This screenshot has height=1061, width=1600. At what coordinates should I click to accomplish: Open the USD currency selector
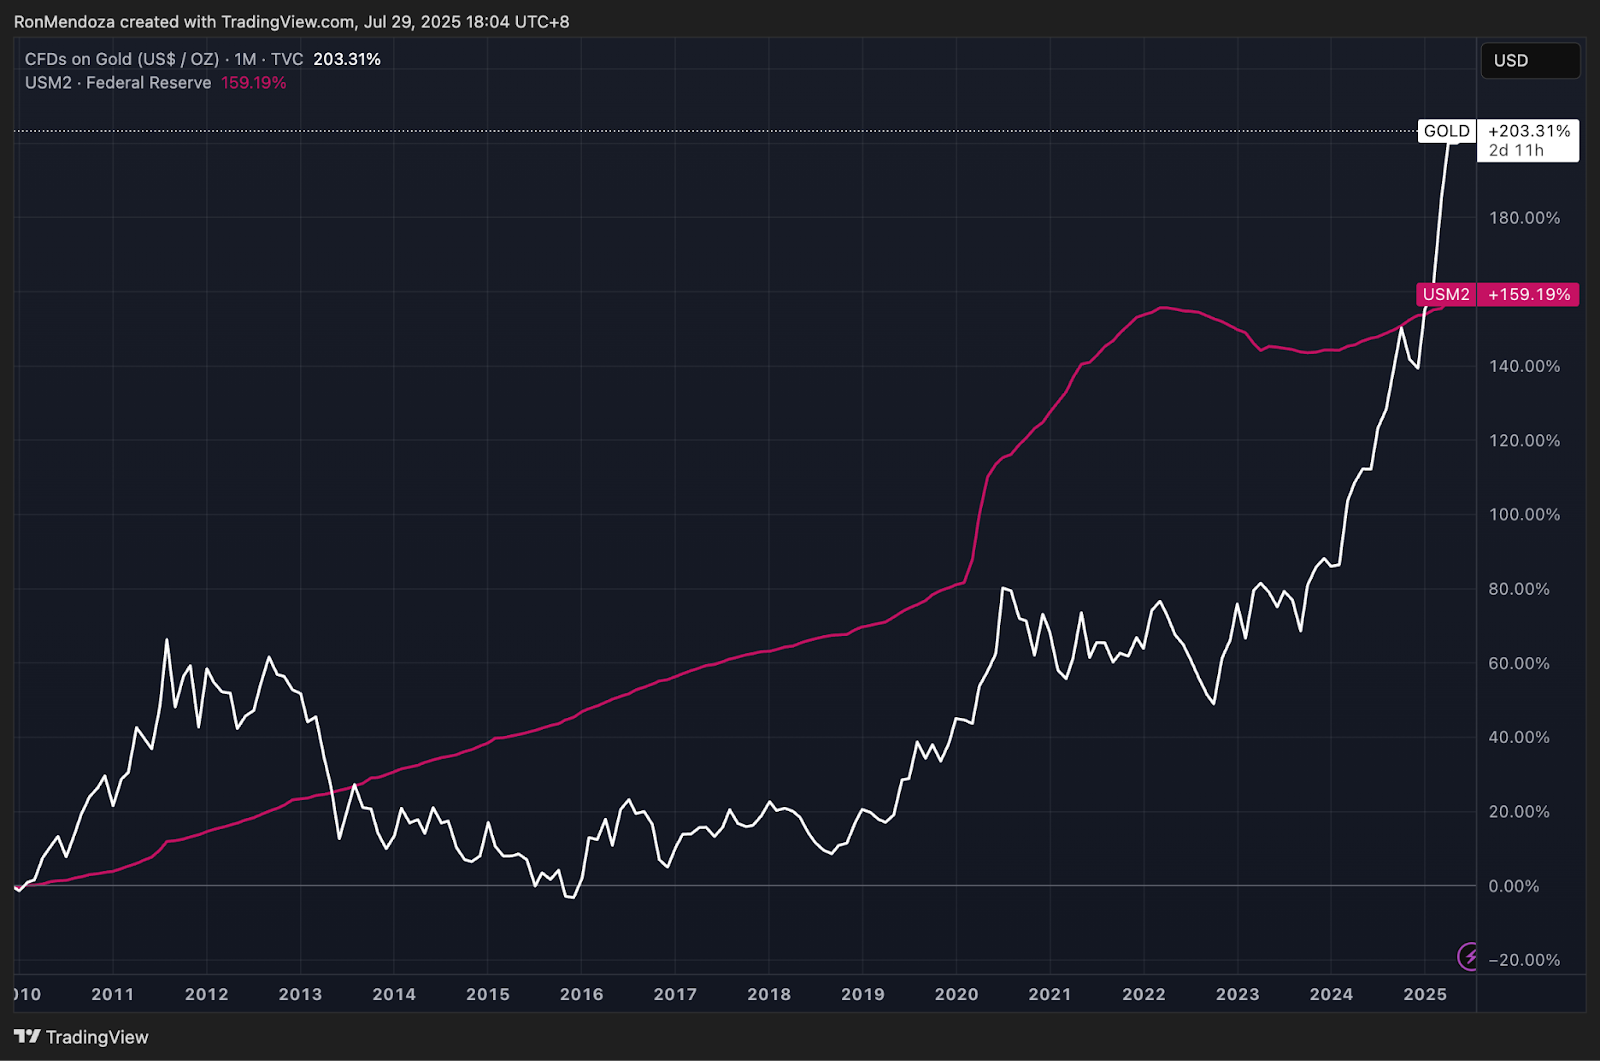point(1529,61)
